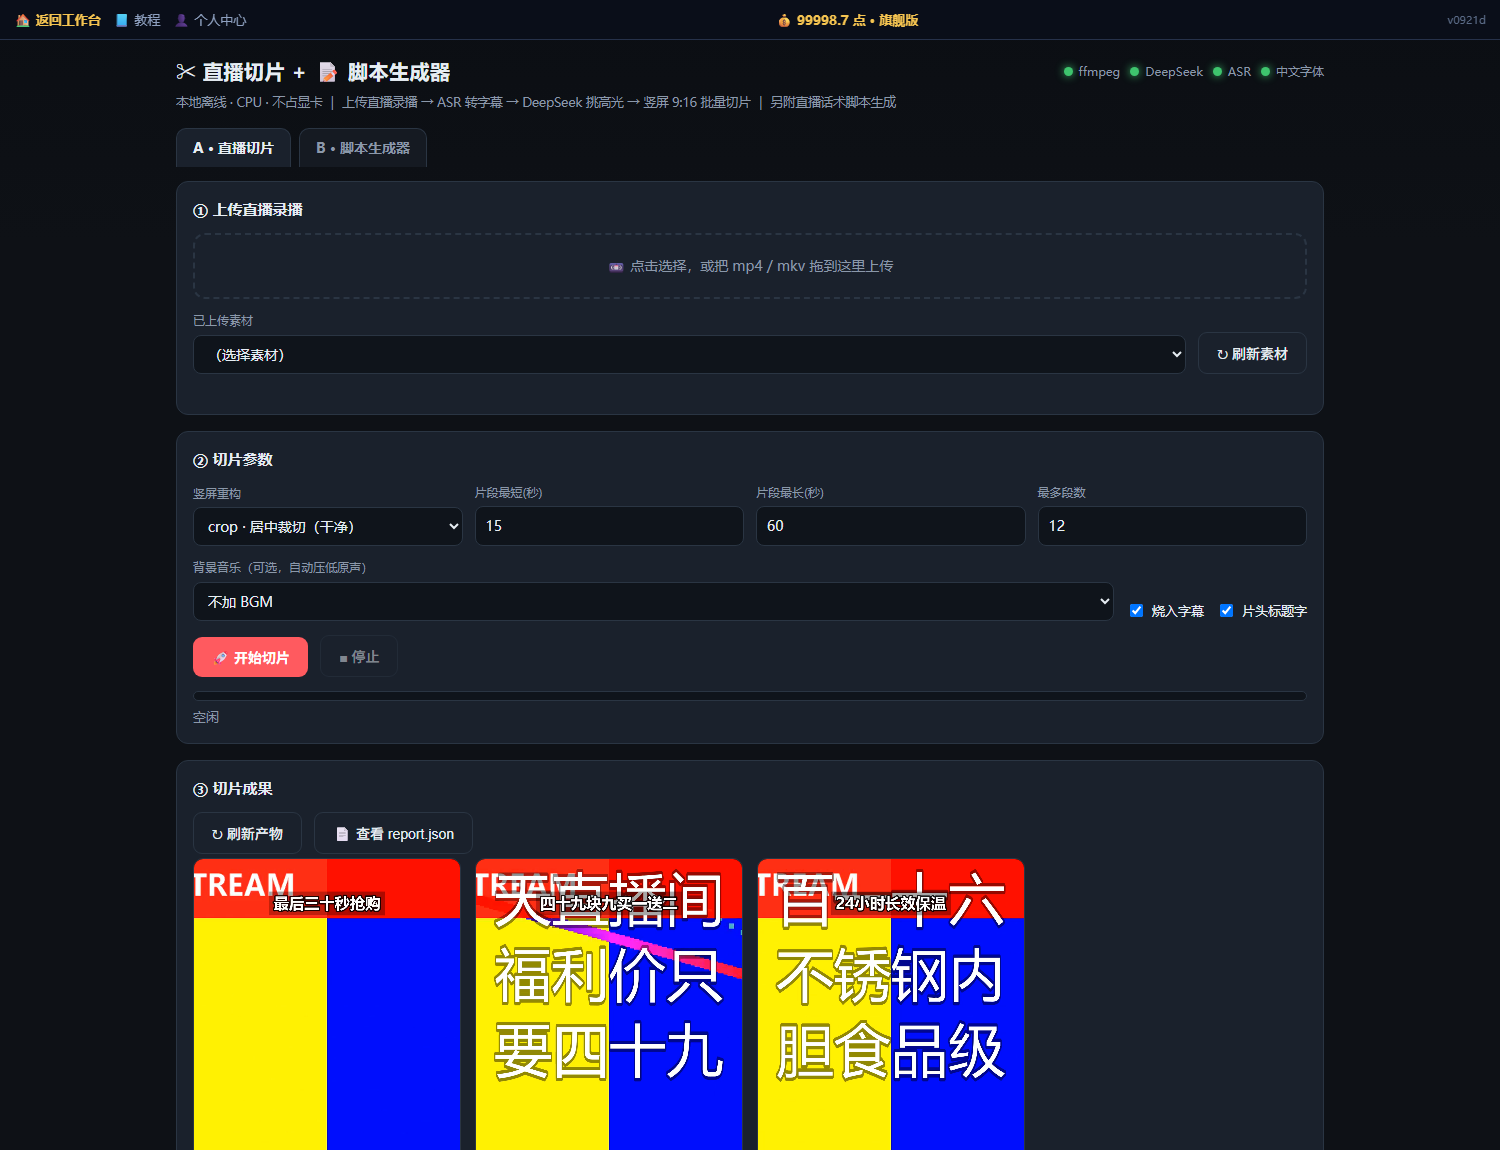Screen dimensions: 1500x1150
Task: Click the money bag points icon
Action: (785, 20)
